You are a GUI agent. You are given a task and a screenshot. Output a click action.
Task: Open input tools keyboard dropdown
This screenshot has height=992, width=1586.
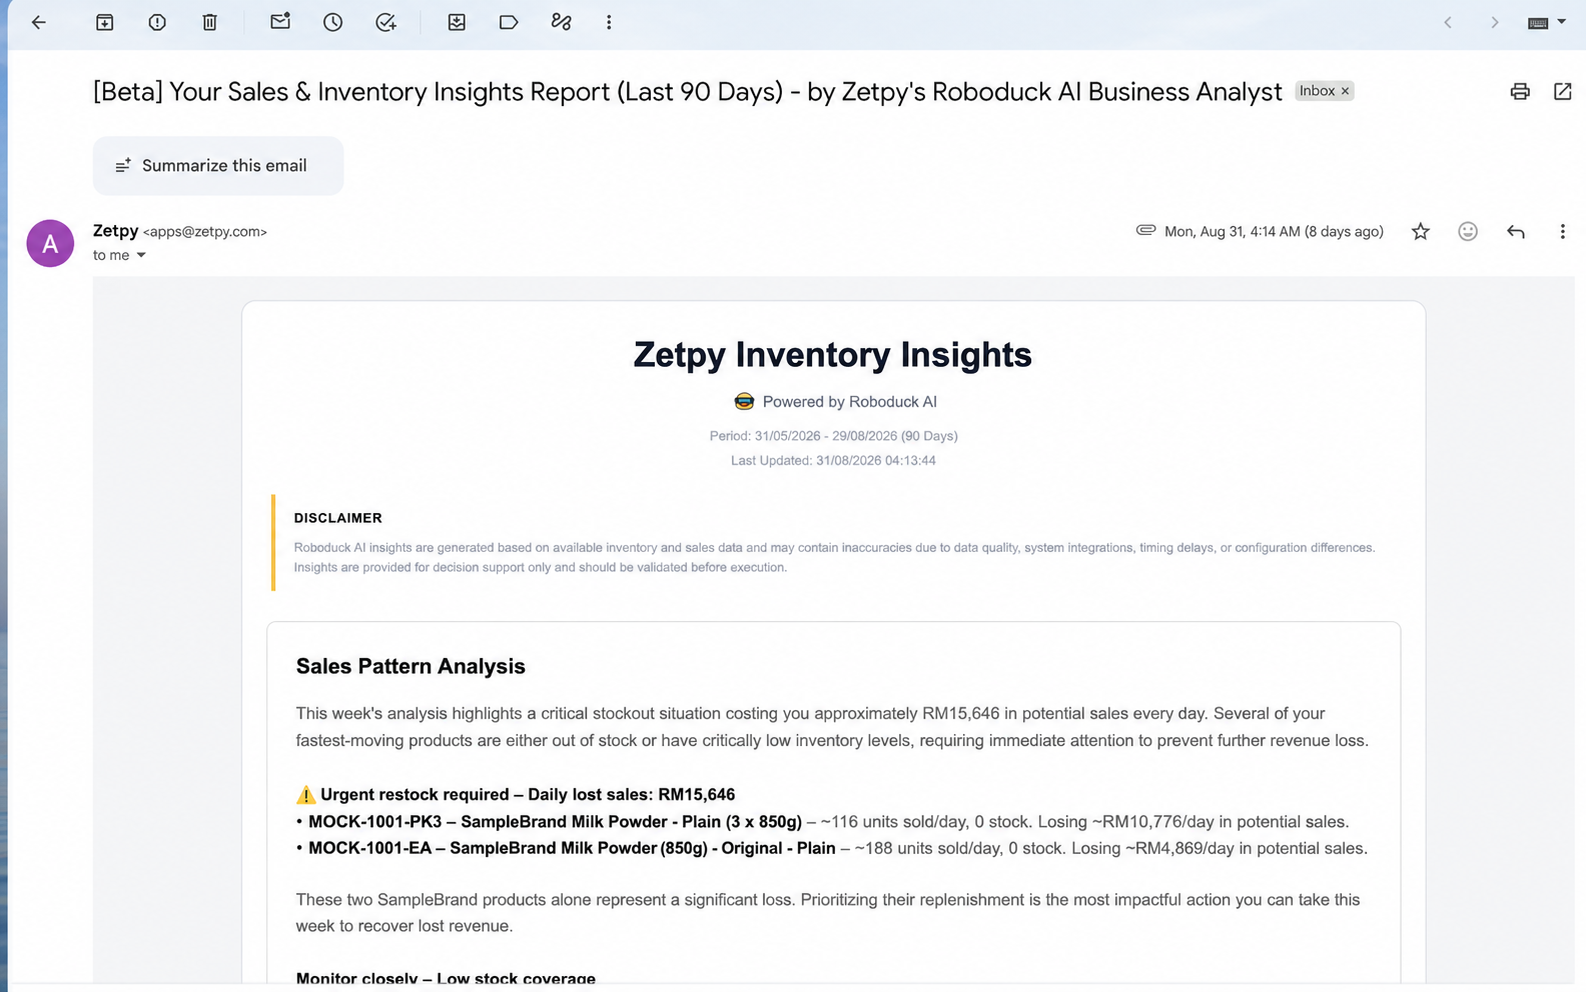coord(1546,22)
